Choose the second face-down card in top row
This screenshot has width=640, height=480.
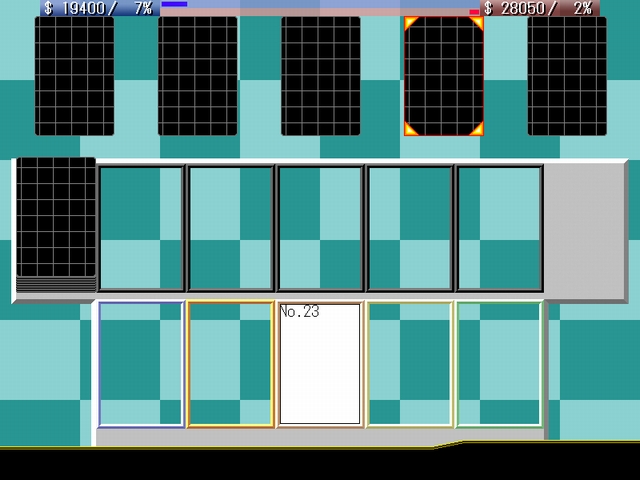point(198,76)
